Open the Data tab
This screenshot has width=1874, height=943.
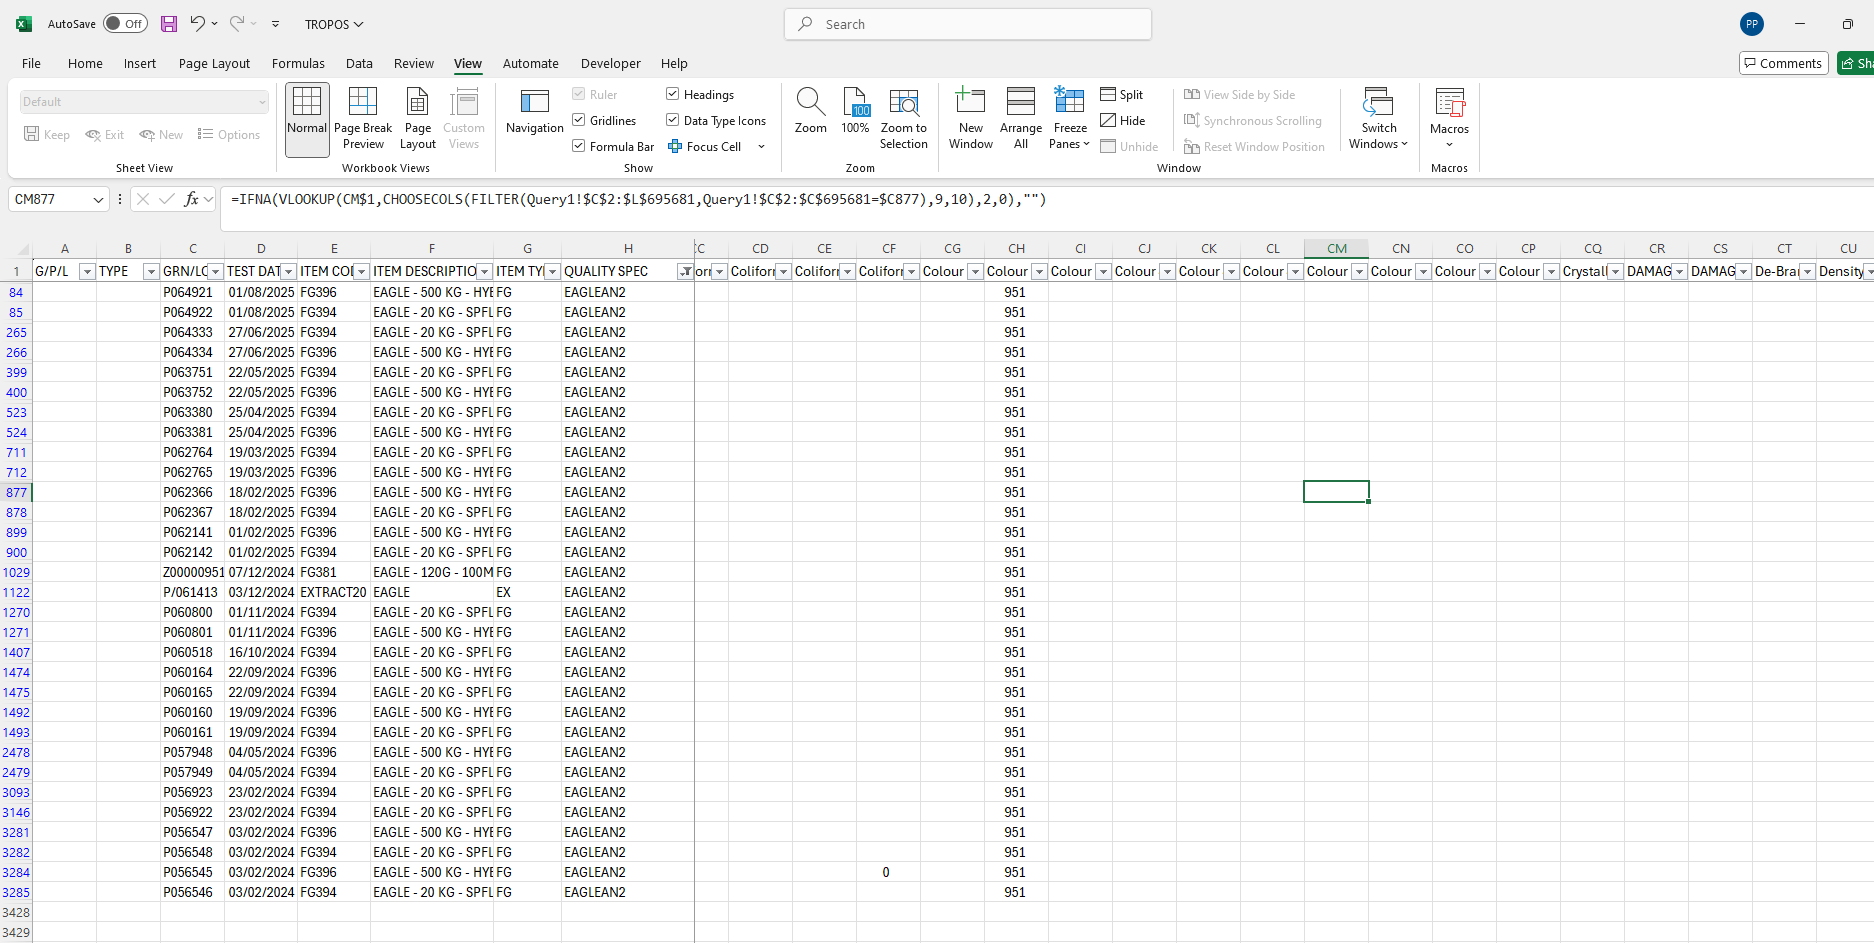(359, 63)
